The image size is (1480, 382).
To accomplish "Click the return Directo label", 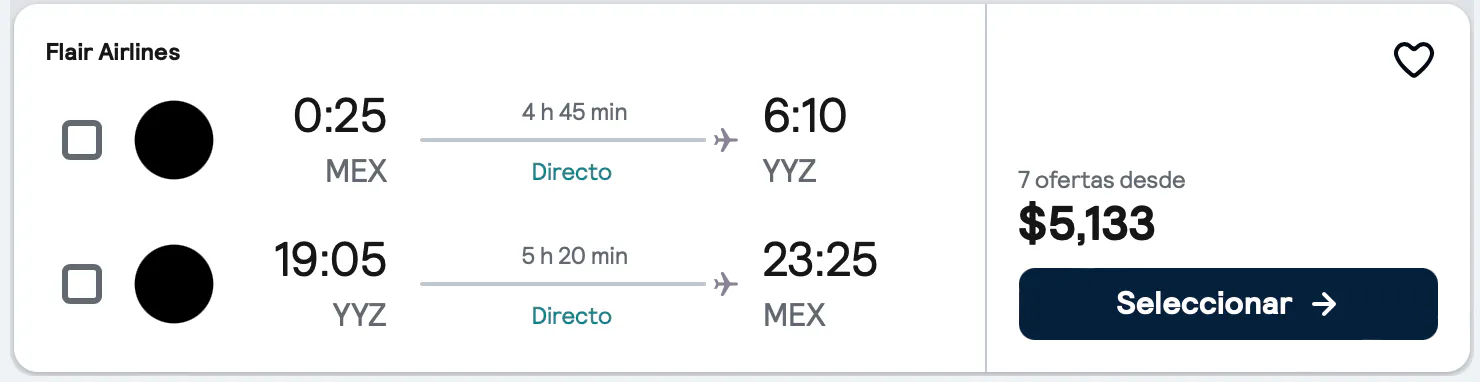I will [x=572, y=316].
